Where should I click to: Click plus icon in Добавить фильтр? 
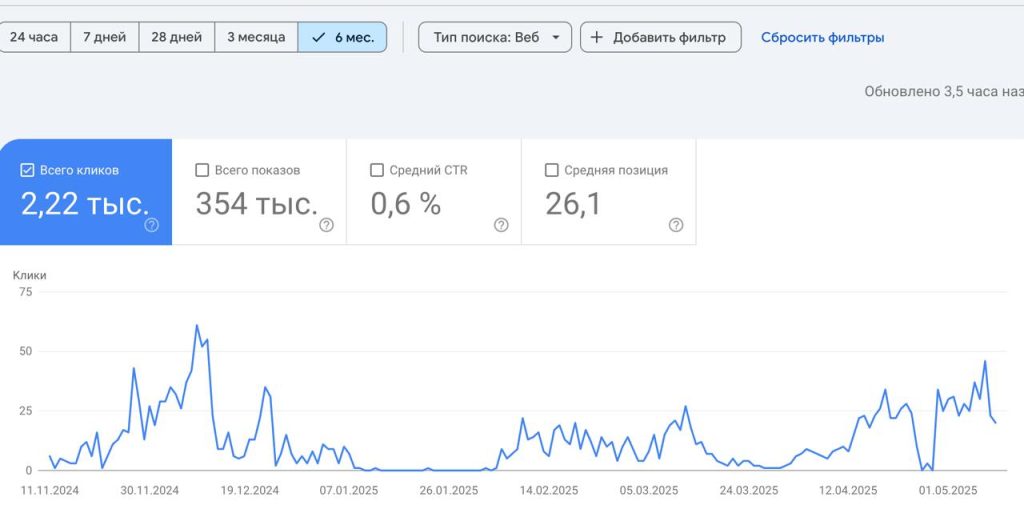point(596,37)
